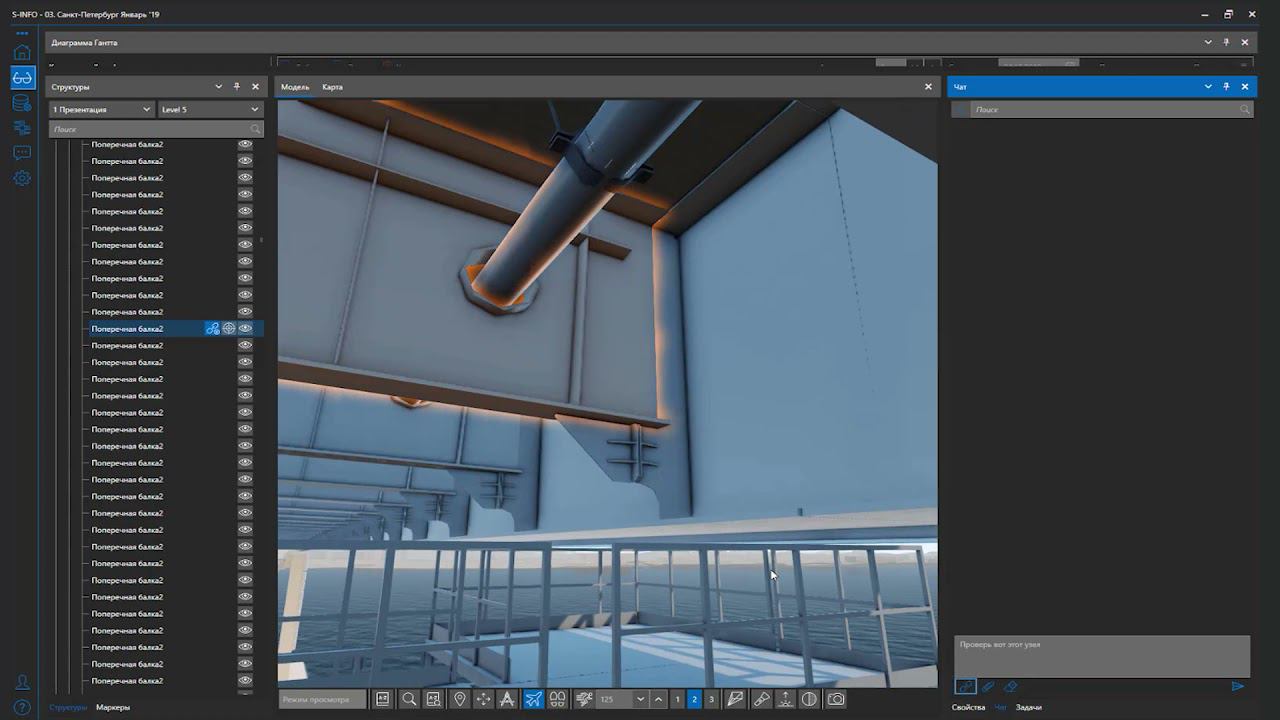Select view preset button 3
This screenshot has height=720, width=1280.
(x=711, y=699)
